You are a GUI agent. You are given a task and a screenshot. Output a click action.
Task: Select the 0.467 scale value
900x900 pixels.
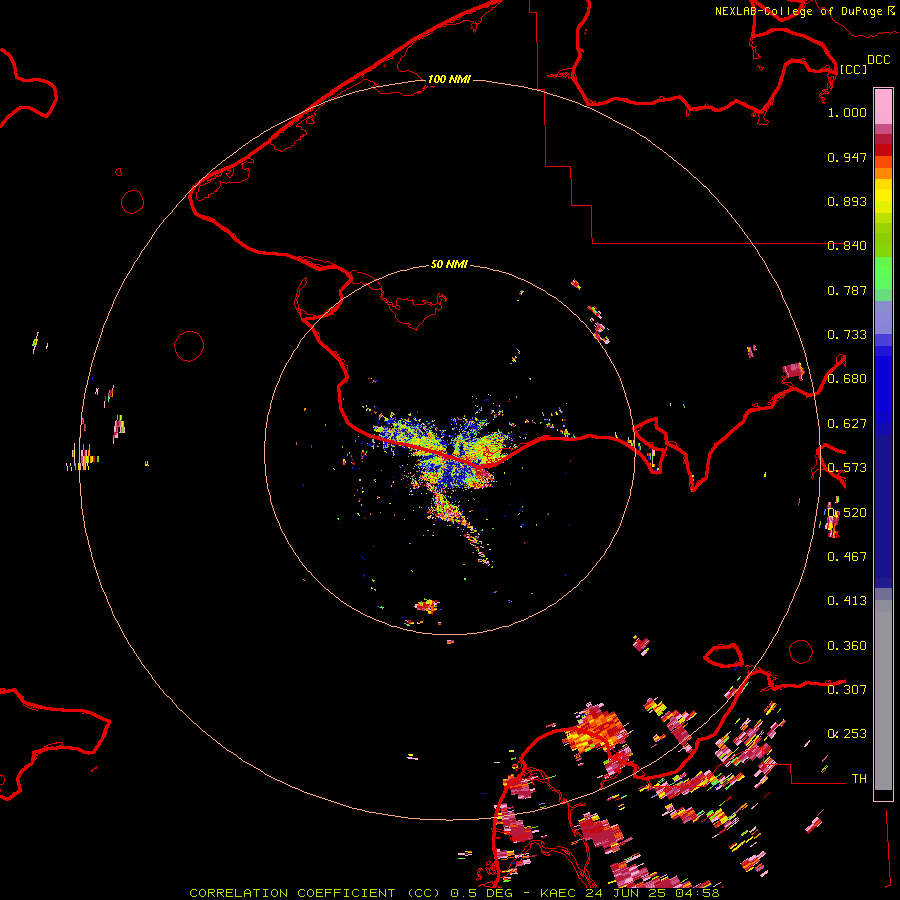pos(847,557)
